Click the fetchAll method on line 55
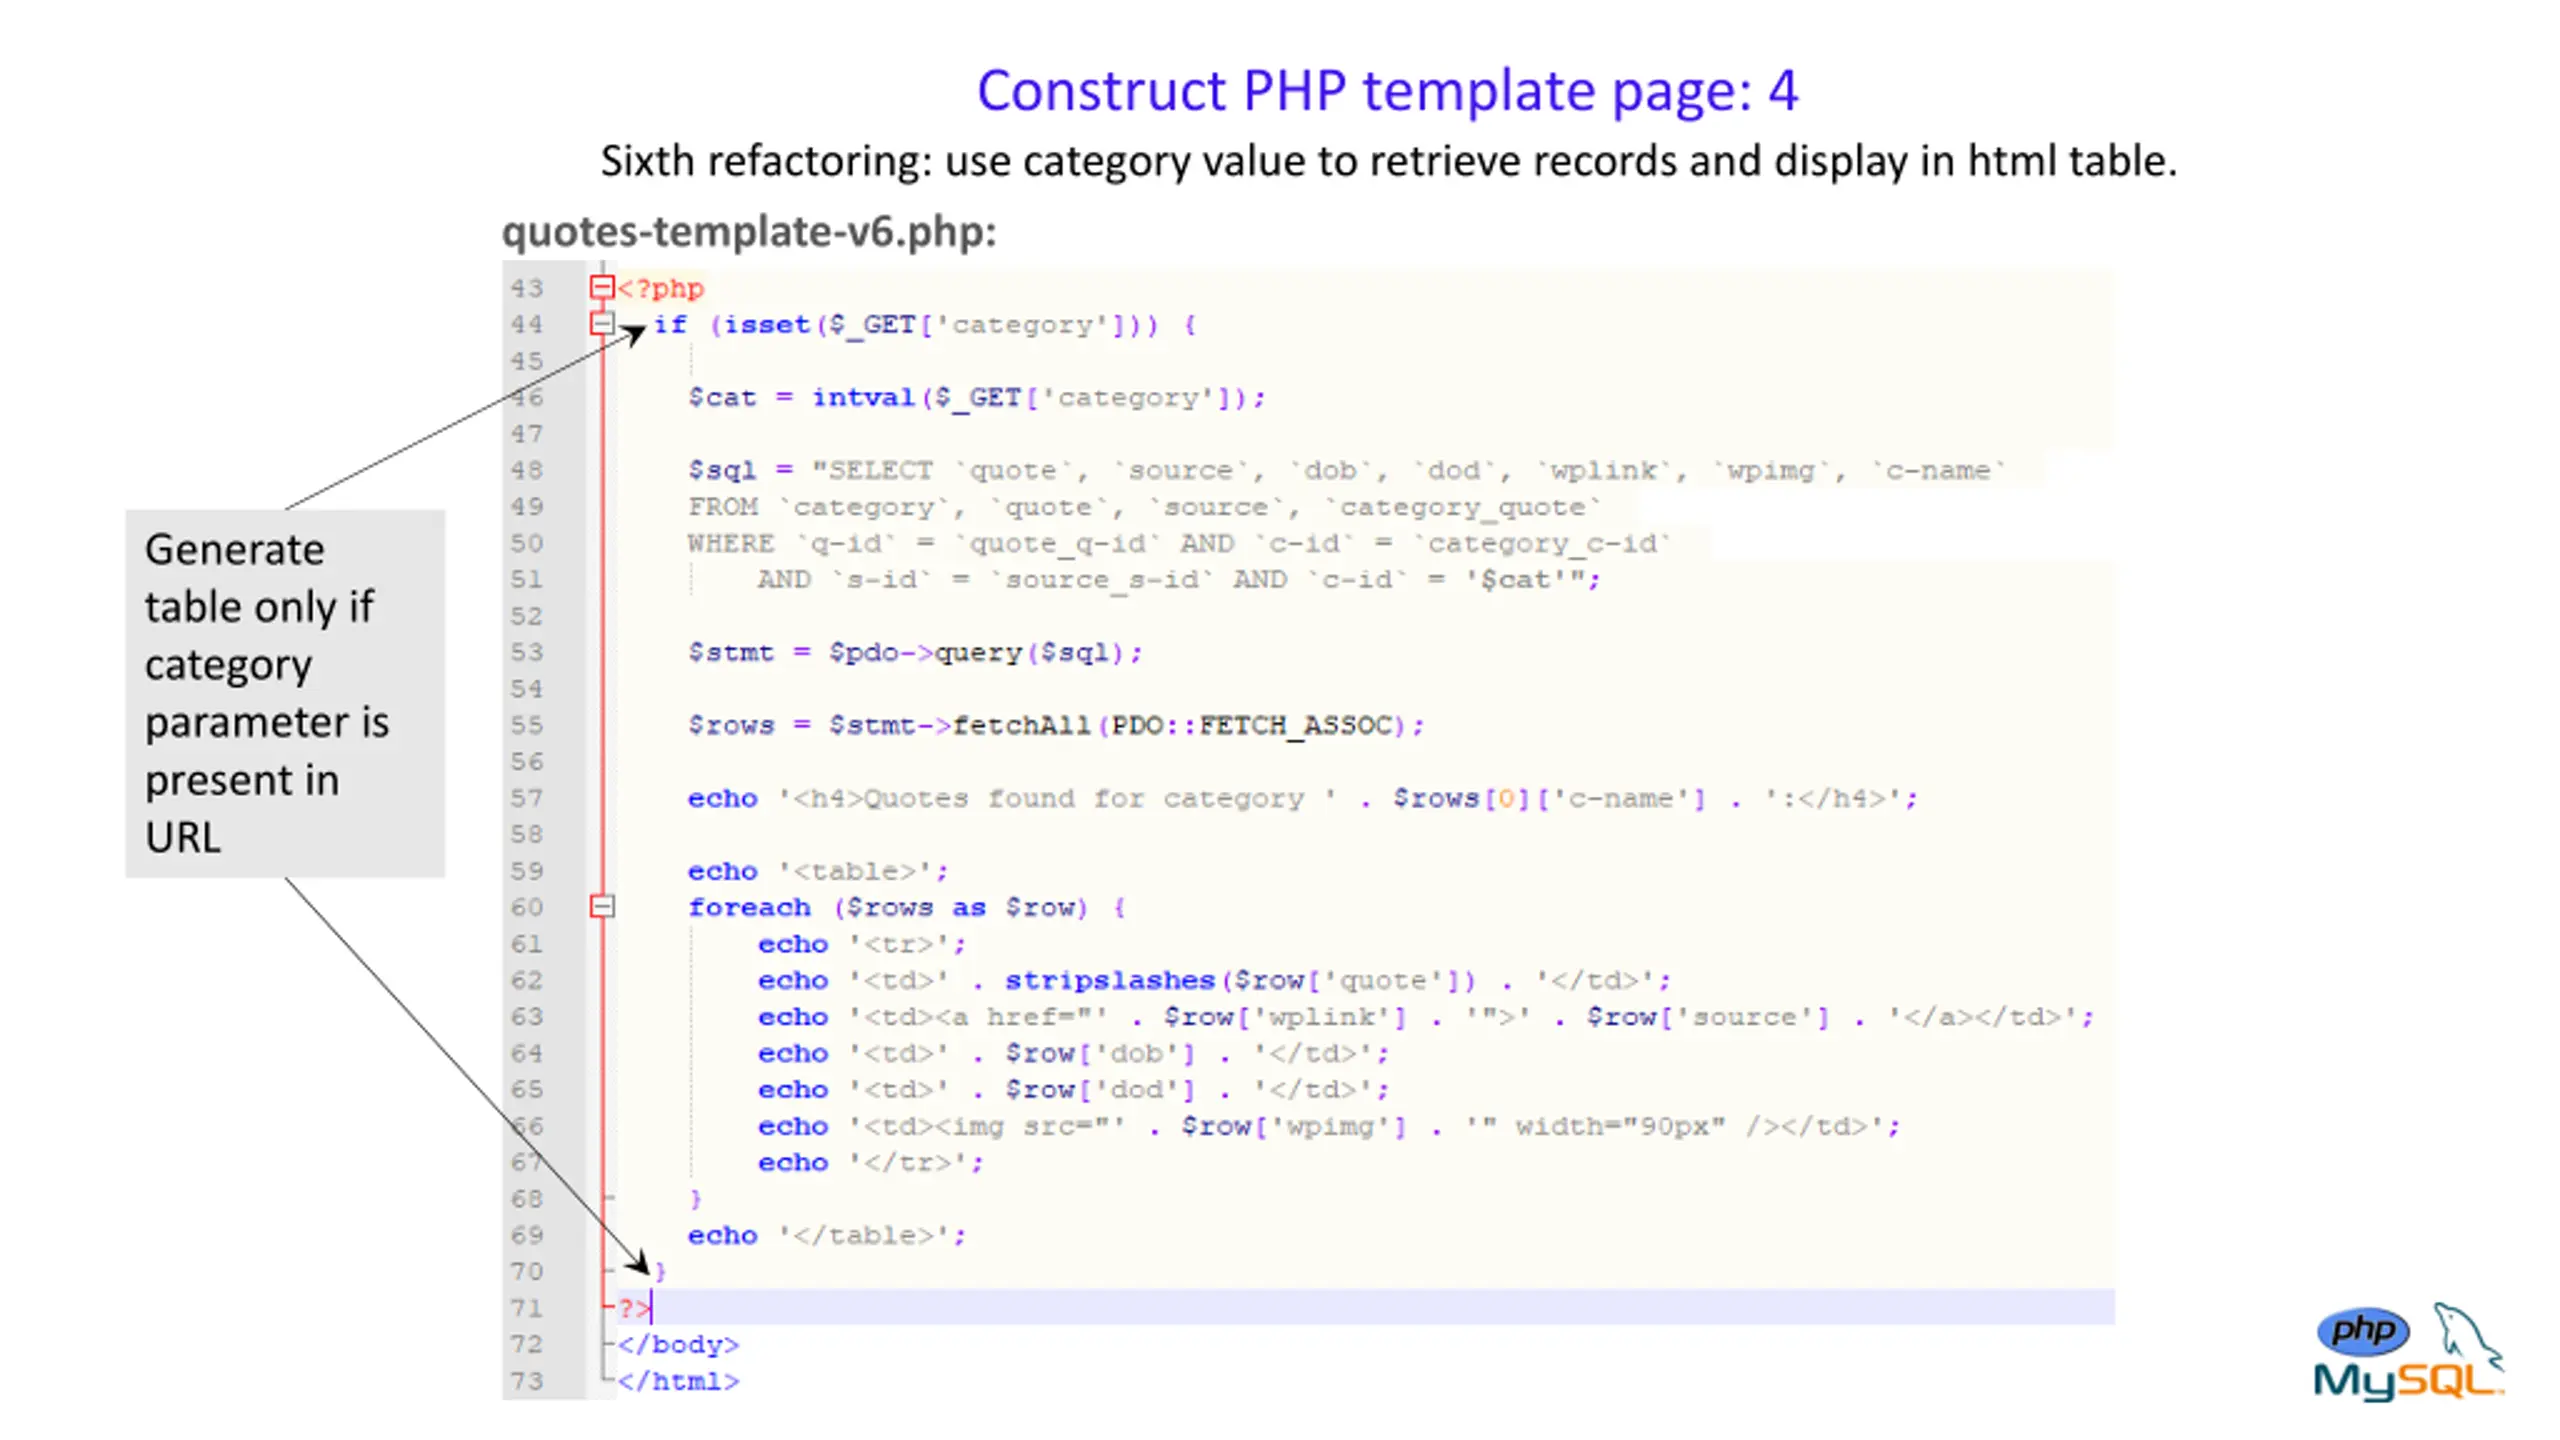2560x1440 pixels. coord(1020,725)
